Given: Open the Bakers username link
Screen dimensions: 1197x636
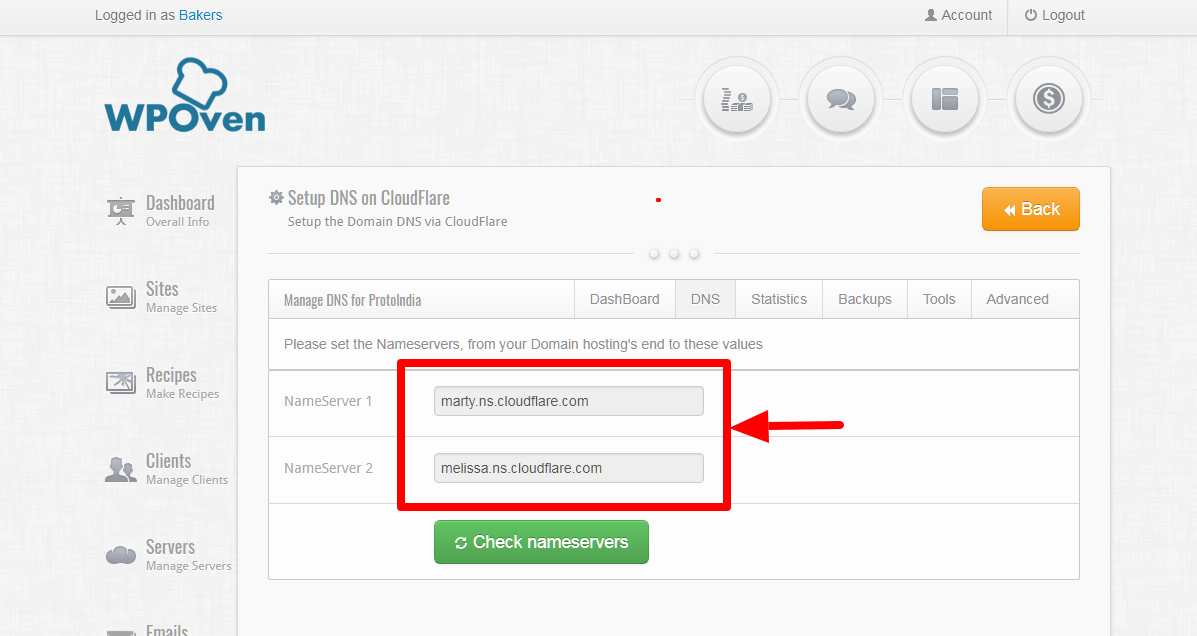Looking at the screenshot, I should [x=201, y=15].
